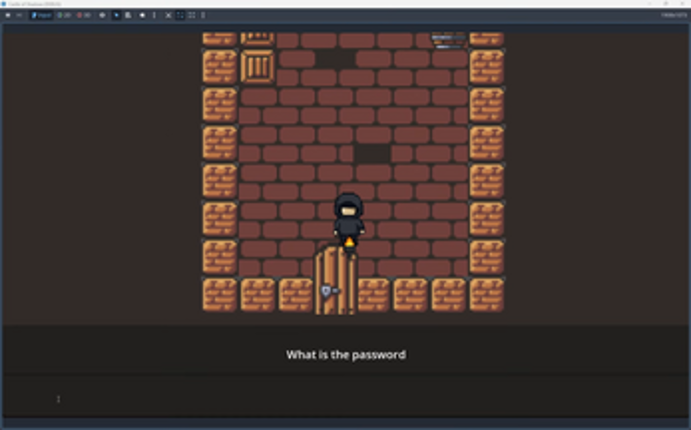
Task: Open embedding options menu at toolbar end
Action: click(x=203, y=15)
